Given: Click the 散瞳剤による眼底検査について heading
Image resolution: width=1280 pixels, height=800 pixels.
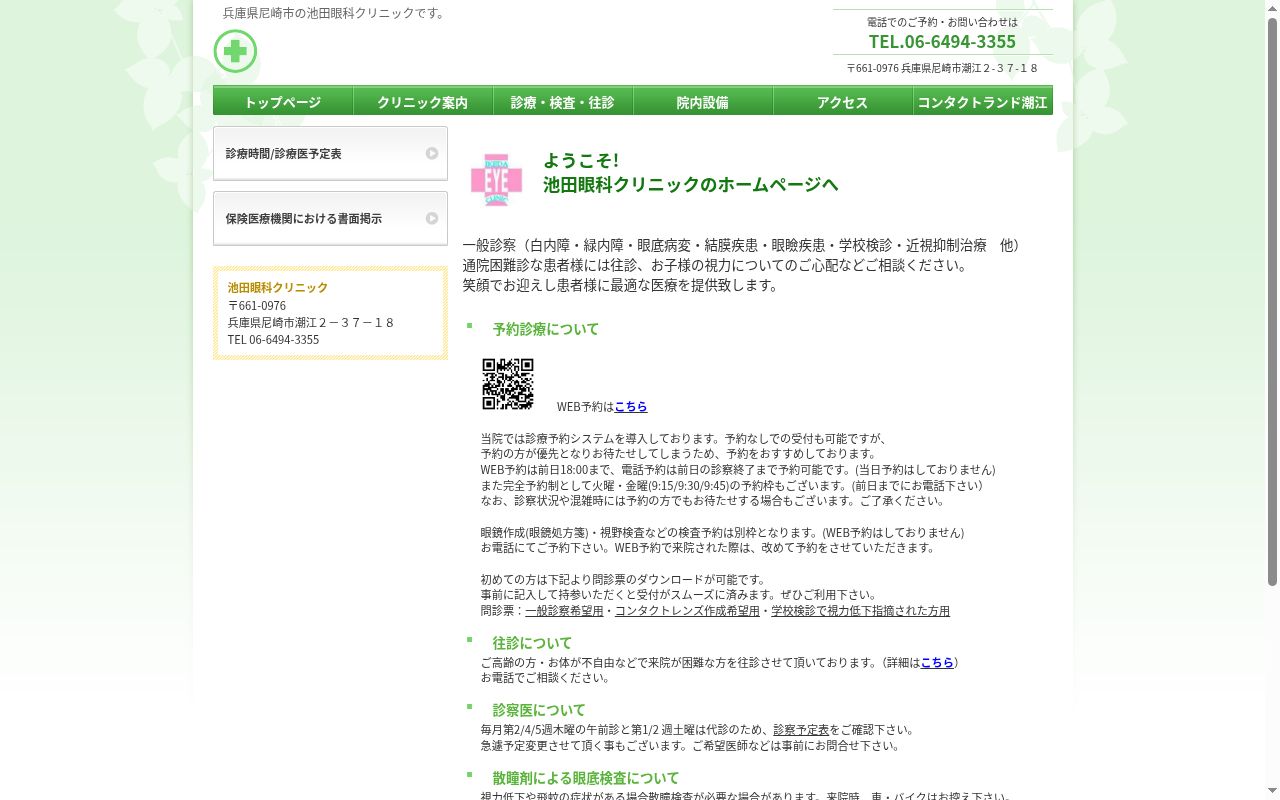Looking at the screenshot, I should click(585, 778).
